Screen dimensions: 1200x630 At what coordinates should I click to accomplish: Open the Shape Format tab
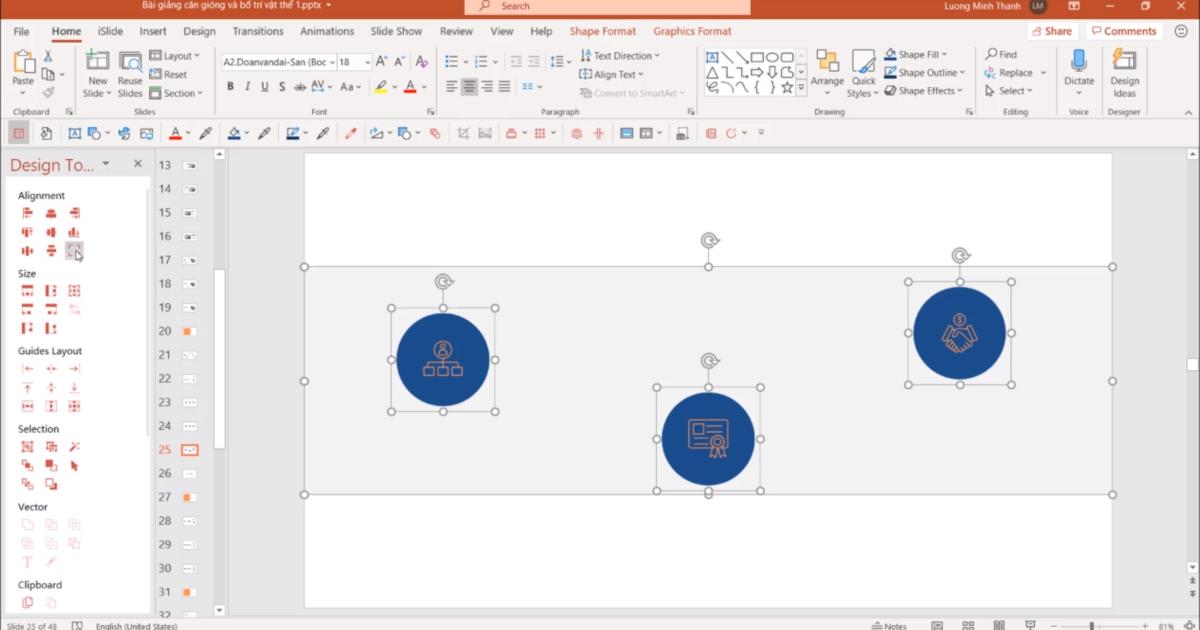pos(602,31)
